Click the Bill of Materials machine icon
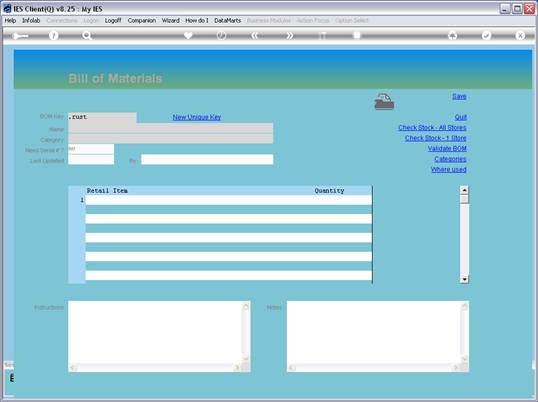The height and width of the screenshot is (402, 538). pos(384,102)
